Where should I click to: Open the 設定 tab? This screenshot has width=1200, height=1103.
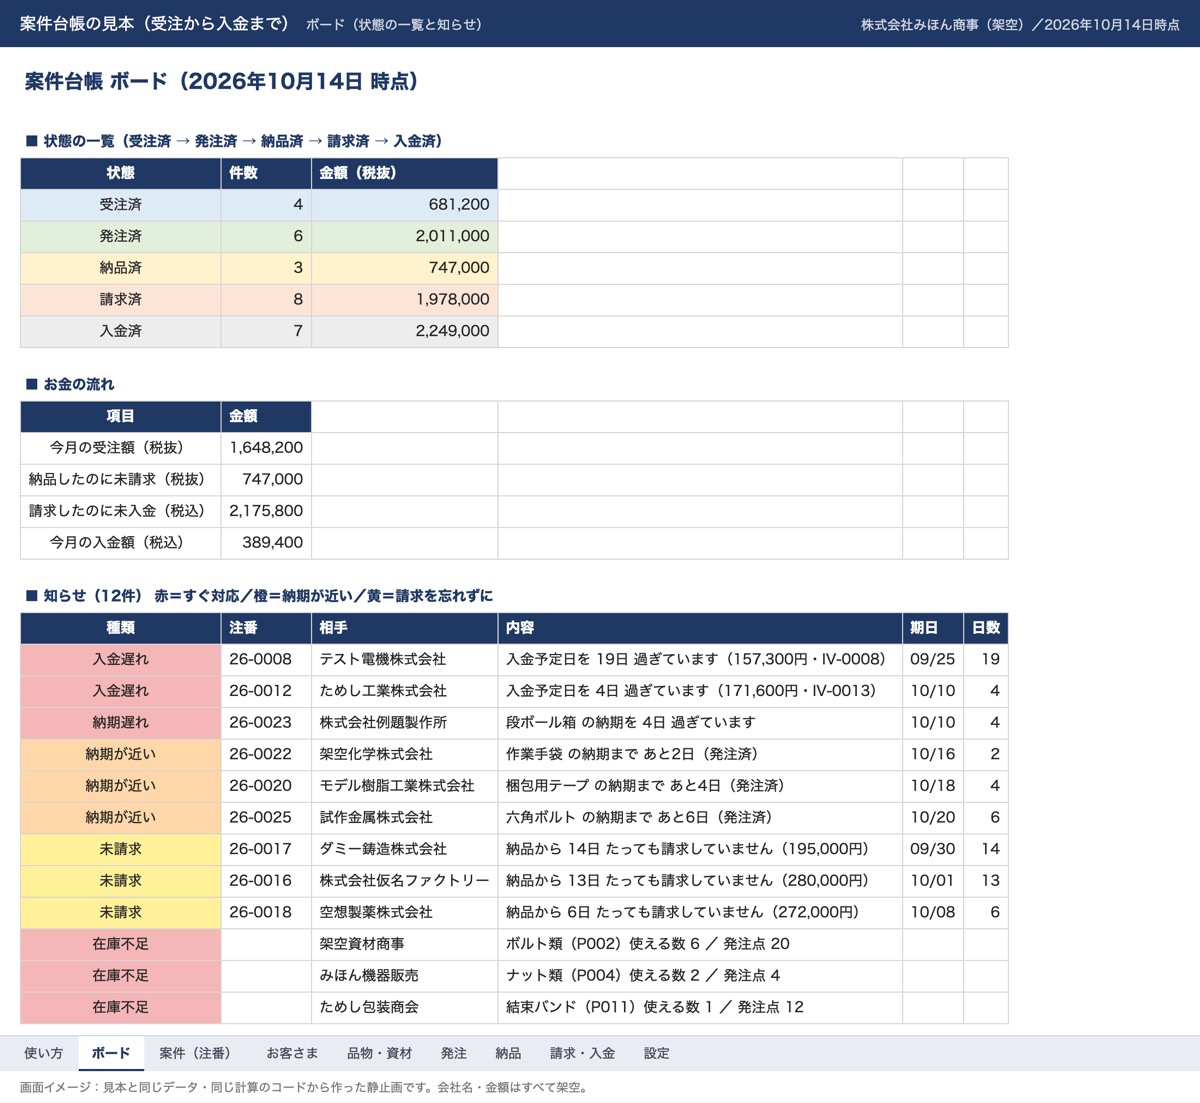click(x=656, y=1053)
